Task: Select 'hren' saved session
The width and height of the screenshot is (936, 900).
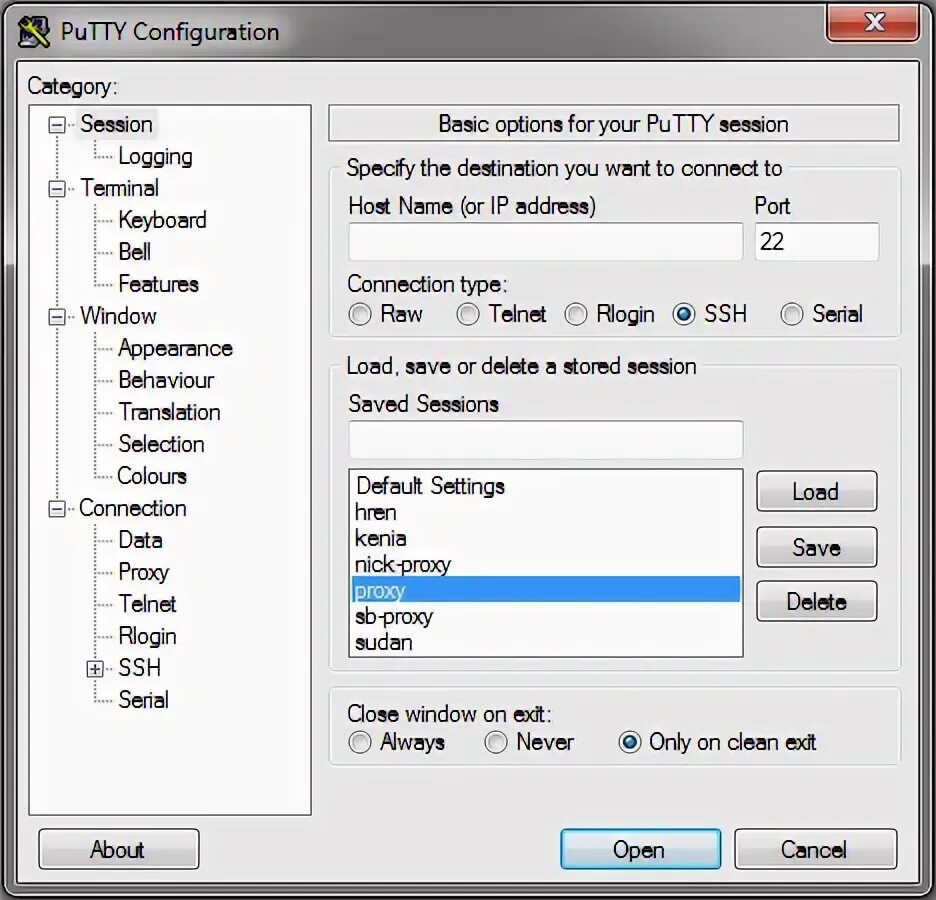Action: [x=546, y=512]
